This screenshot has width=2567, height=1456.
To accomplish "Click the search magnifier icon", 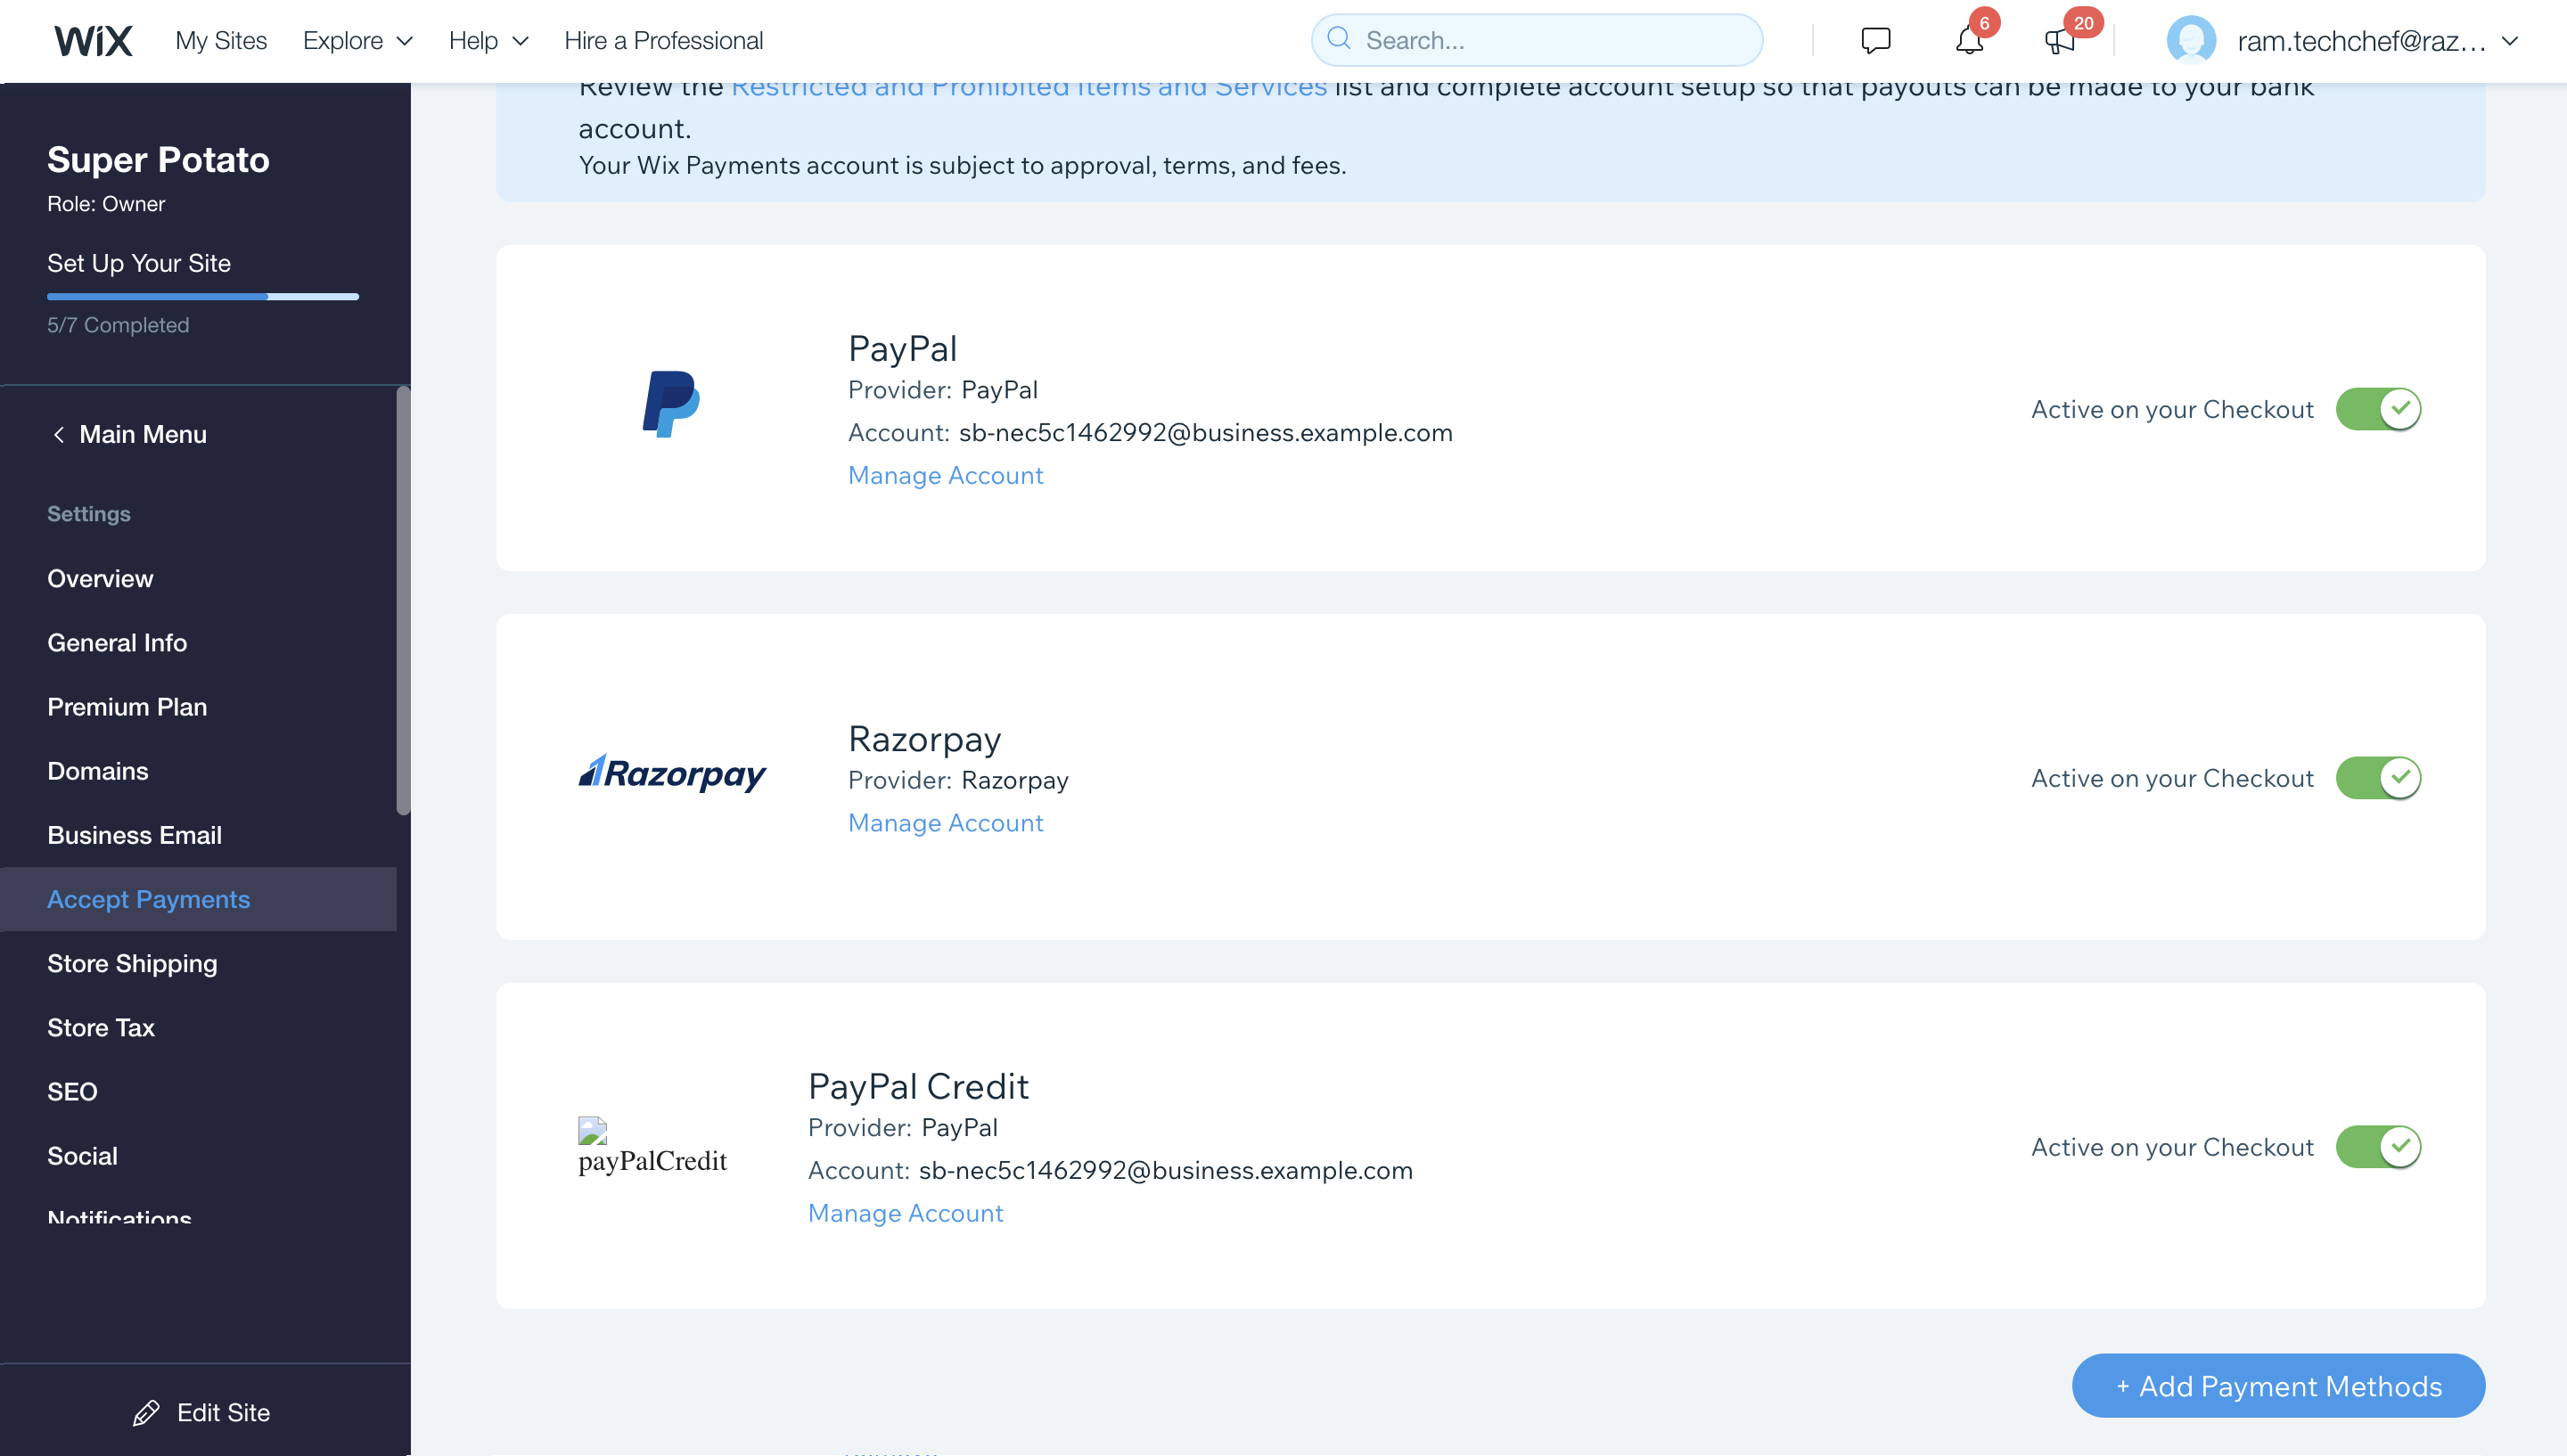I will [1339, 39].
